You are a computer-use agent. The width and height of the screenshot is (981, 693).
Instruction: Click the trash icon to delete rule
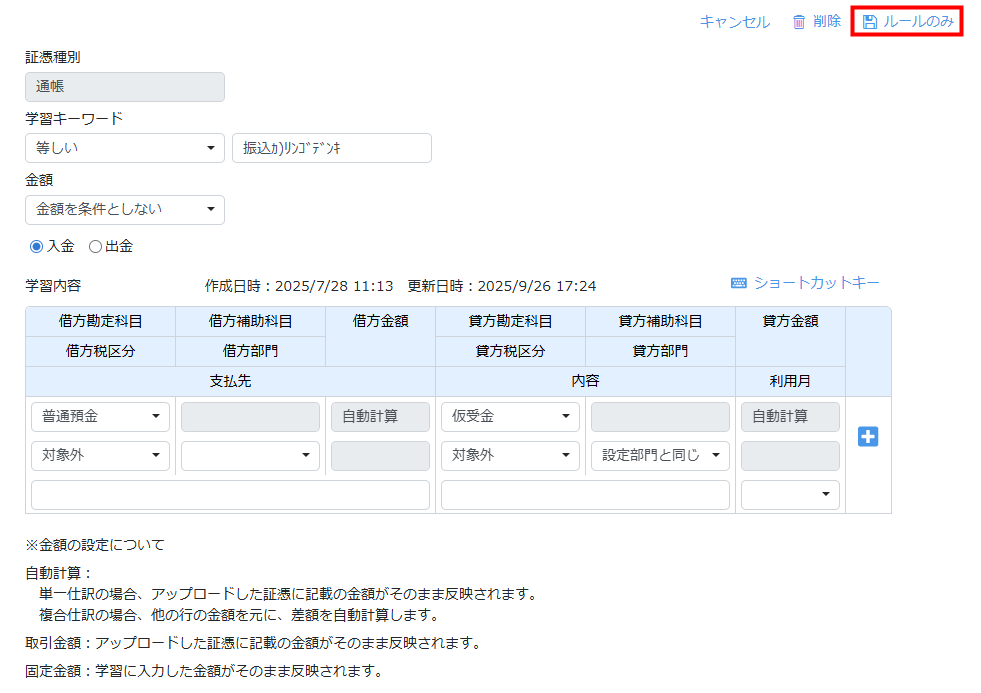[x=799, y=22]
